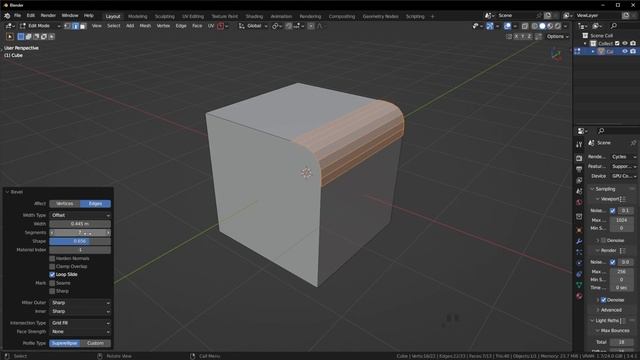The width and height of the screenshot is (640, 360).
Task: Collapse the Bevel operator panel
Action: tap(7, 192)
